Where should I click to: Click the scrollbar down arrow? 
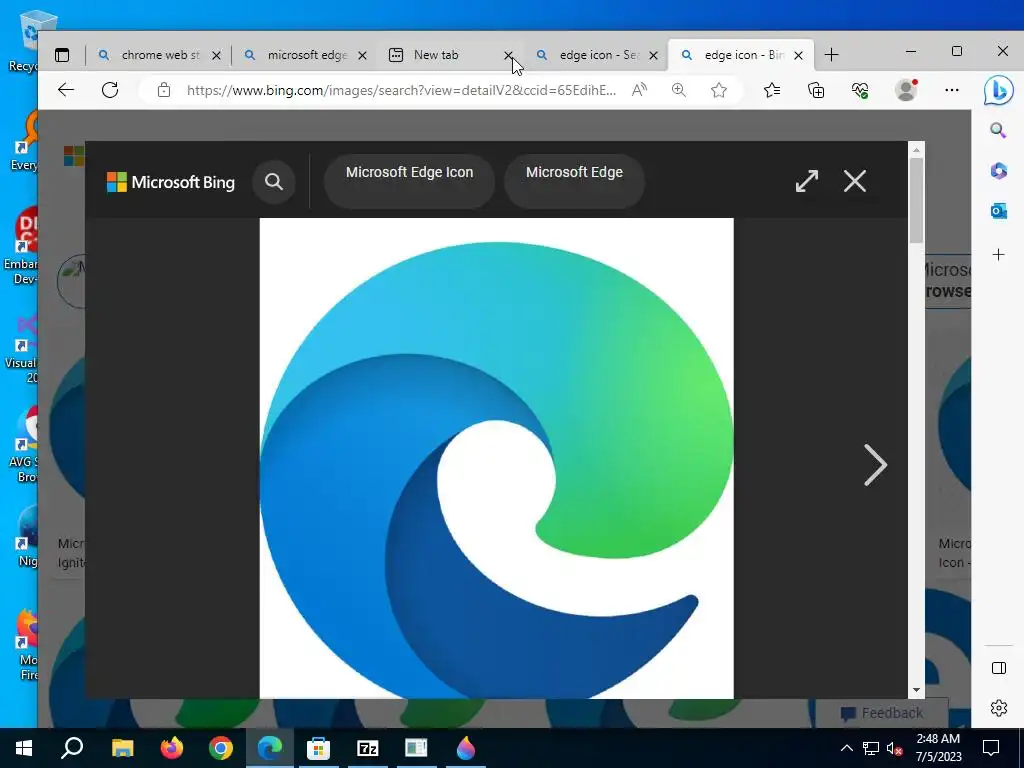pyautogui.click(x=916, y=690)
